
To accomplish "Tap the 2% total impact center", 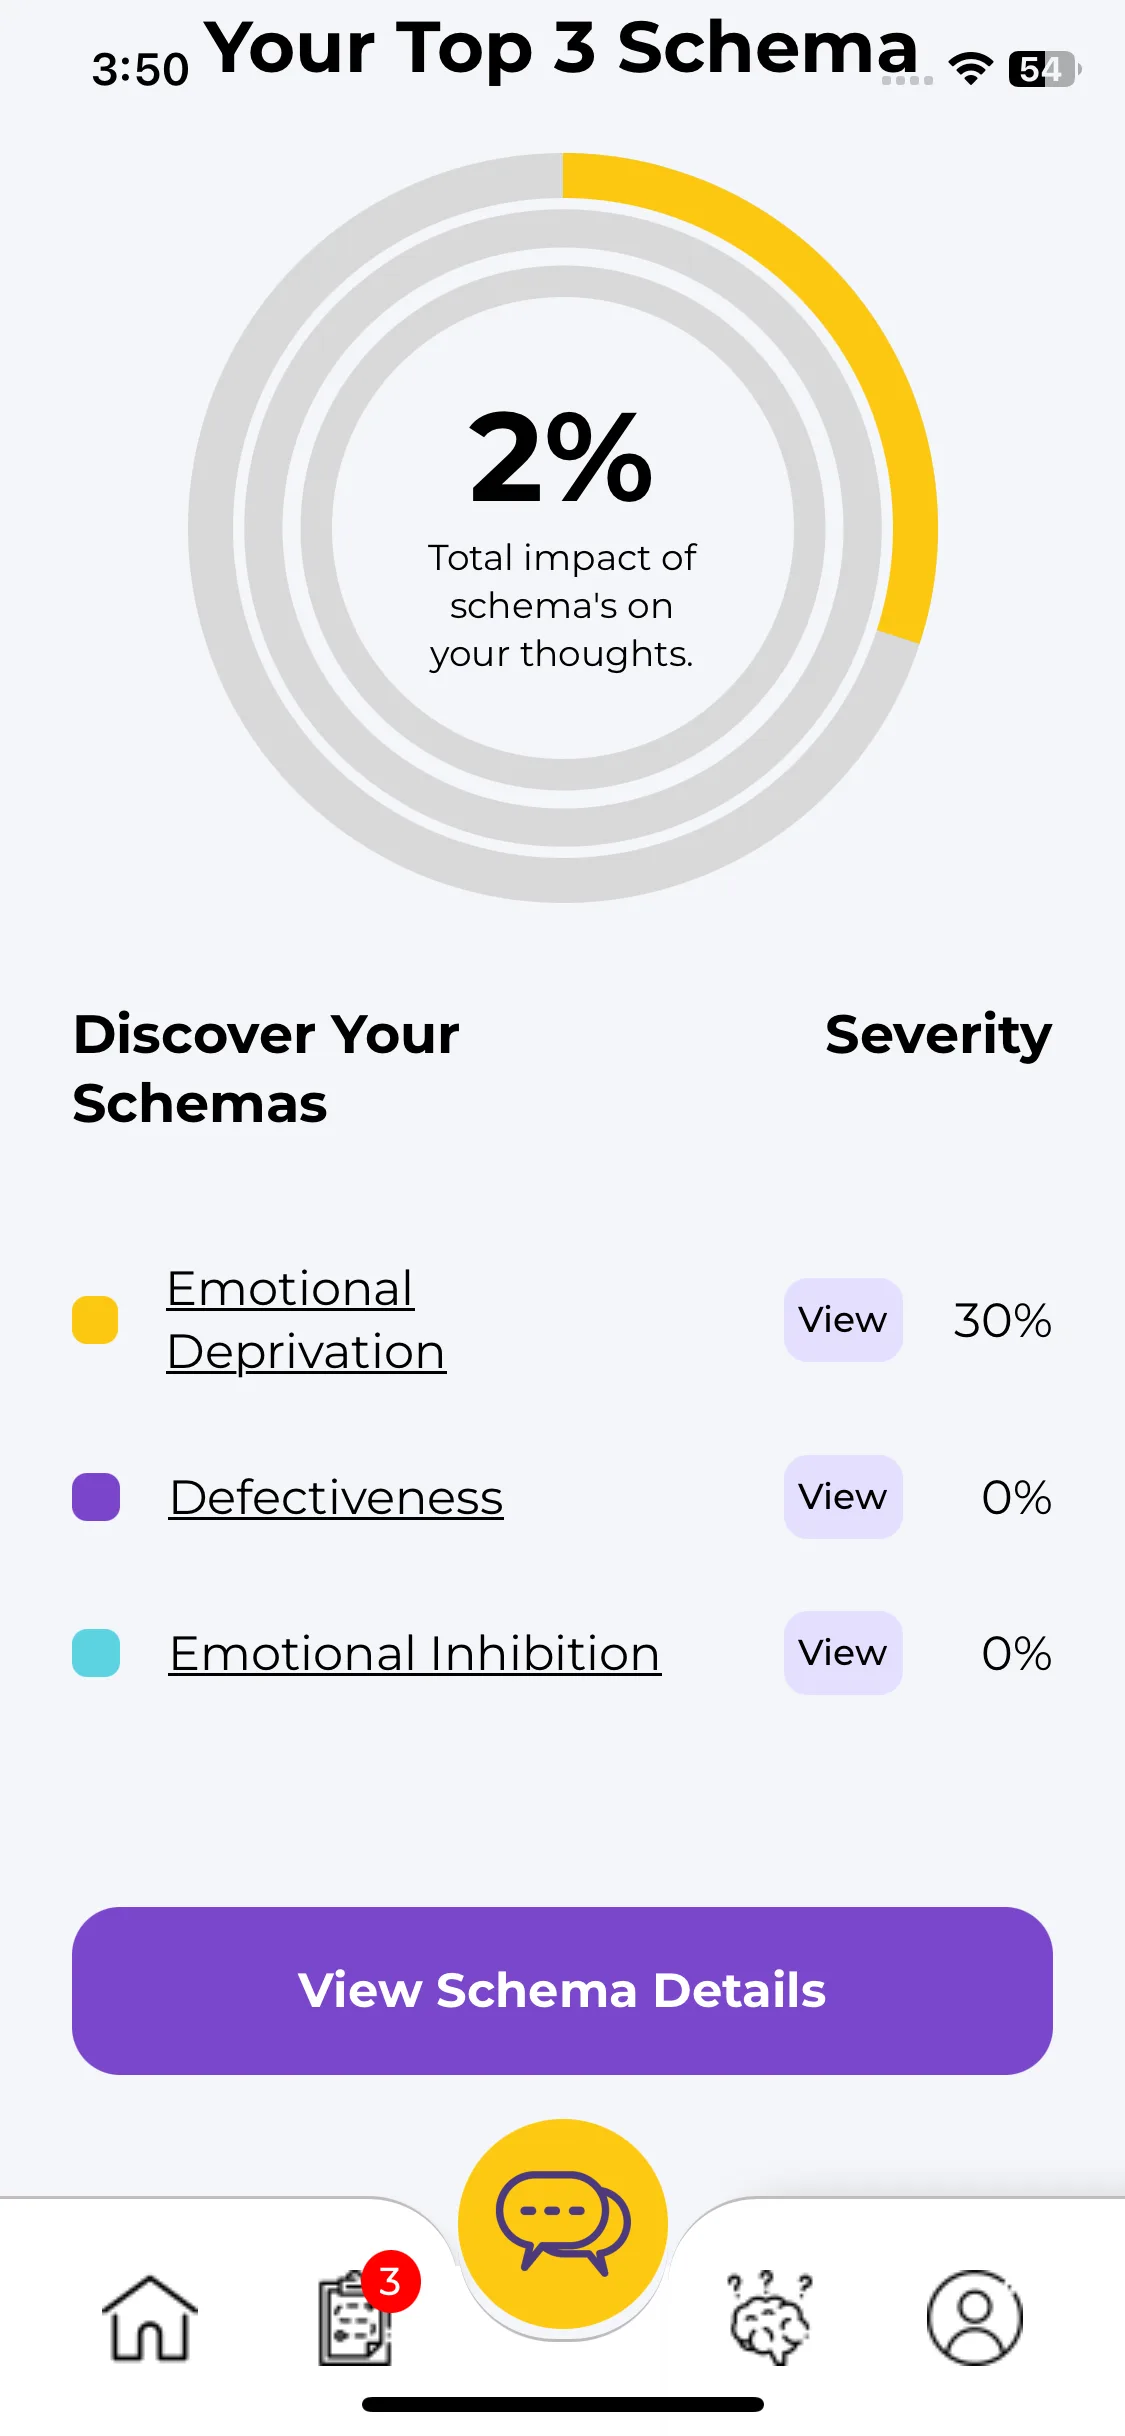I will [x=562, y=458].
